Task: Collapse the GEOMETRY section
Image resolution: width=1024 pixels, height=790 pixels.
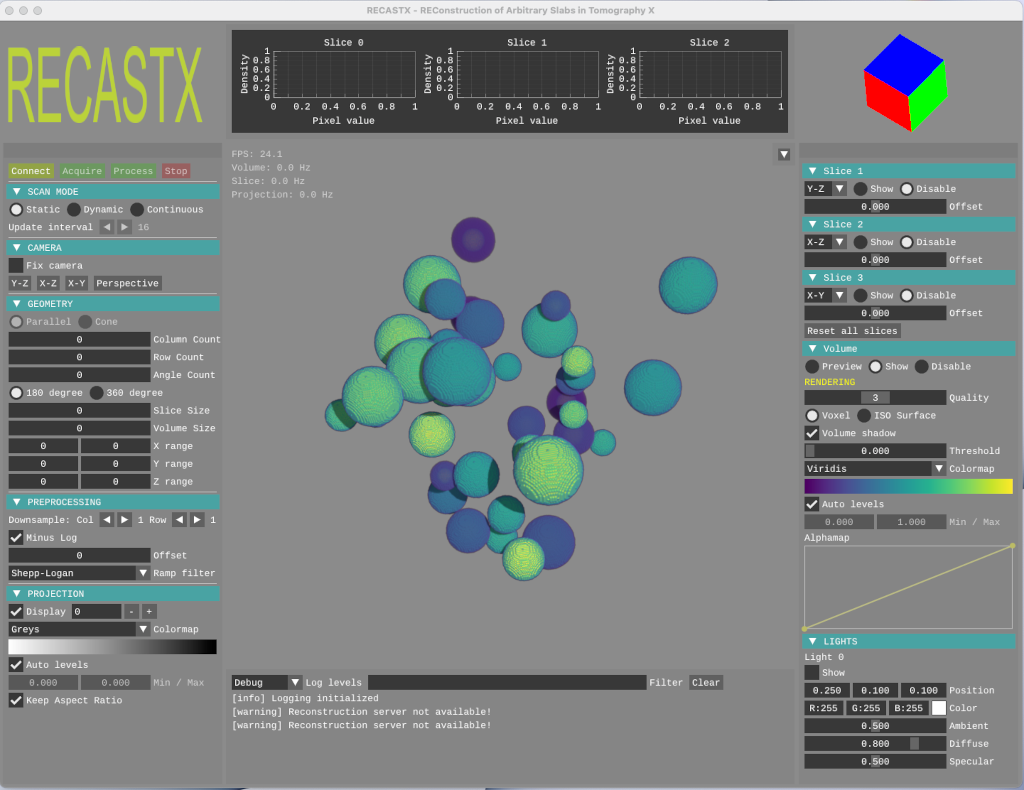Action: pos(15,303)
